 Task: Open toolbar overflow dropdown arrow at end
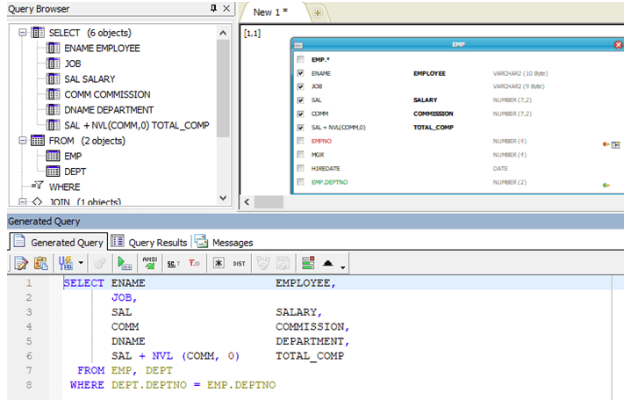tap(343, 267)
